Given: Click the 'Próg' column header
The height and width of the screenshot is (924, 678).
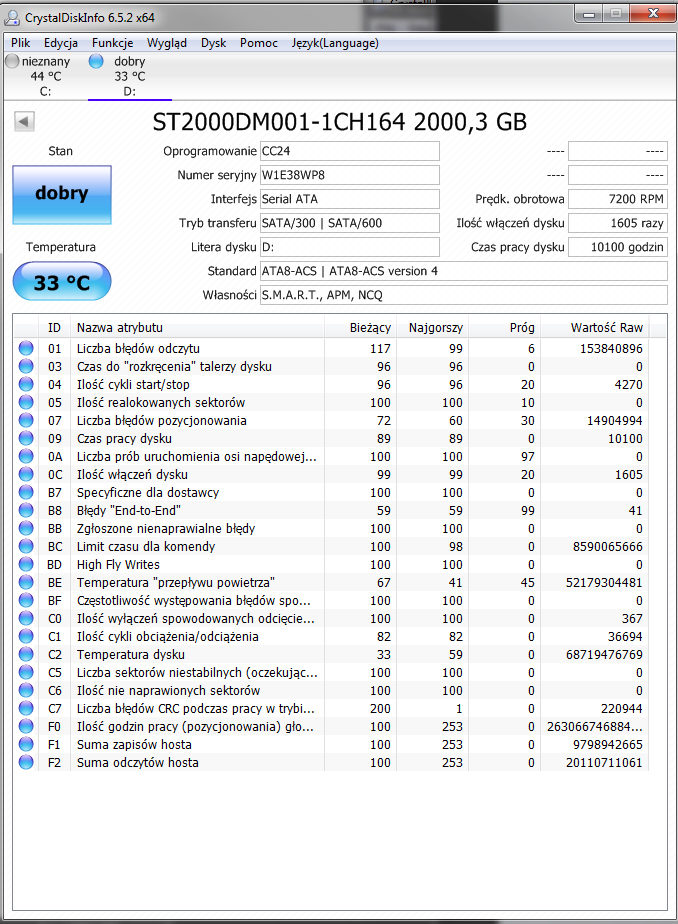Looking at the screenshot, I should pos(504,328).
